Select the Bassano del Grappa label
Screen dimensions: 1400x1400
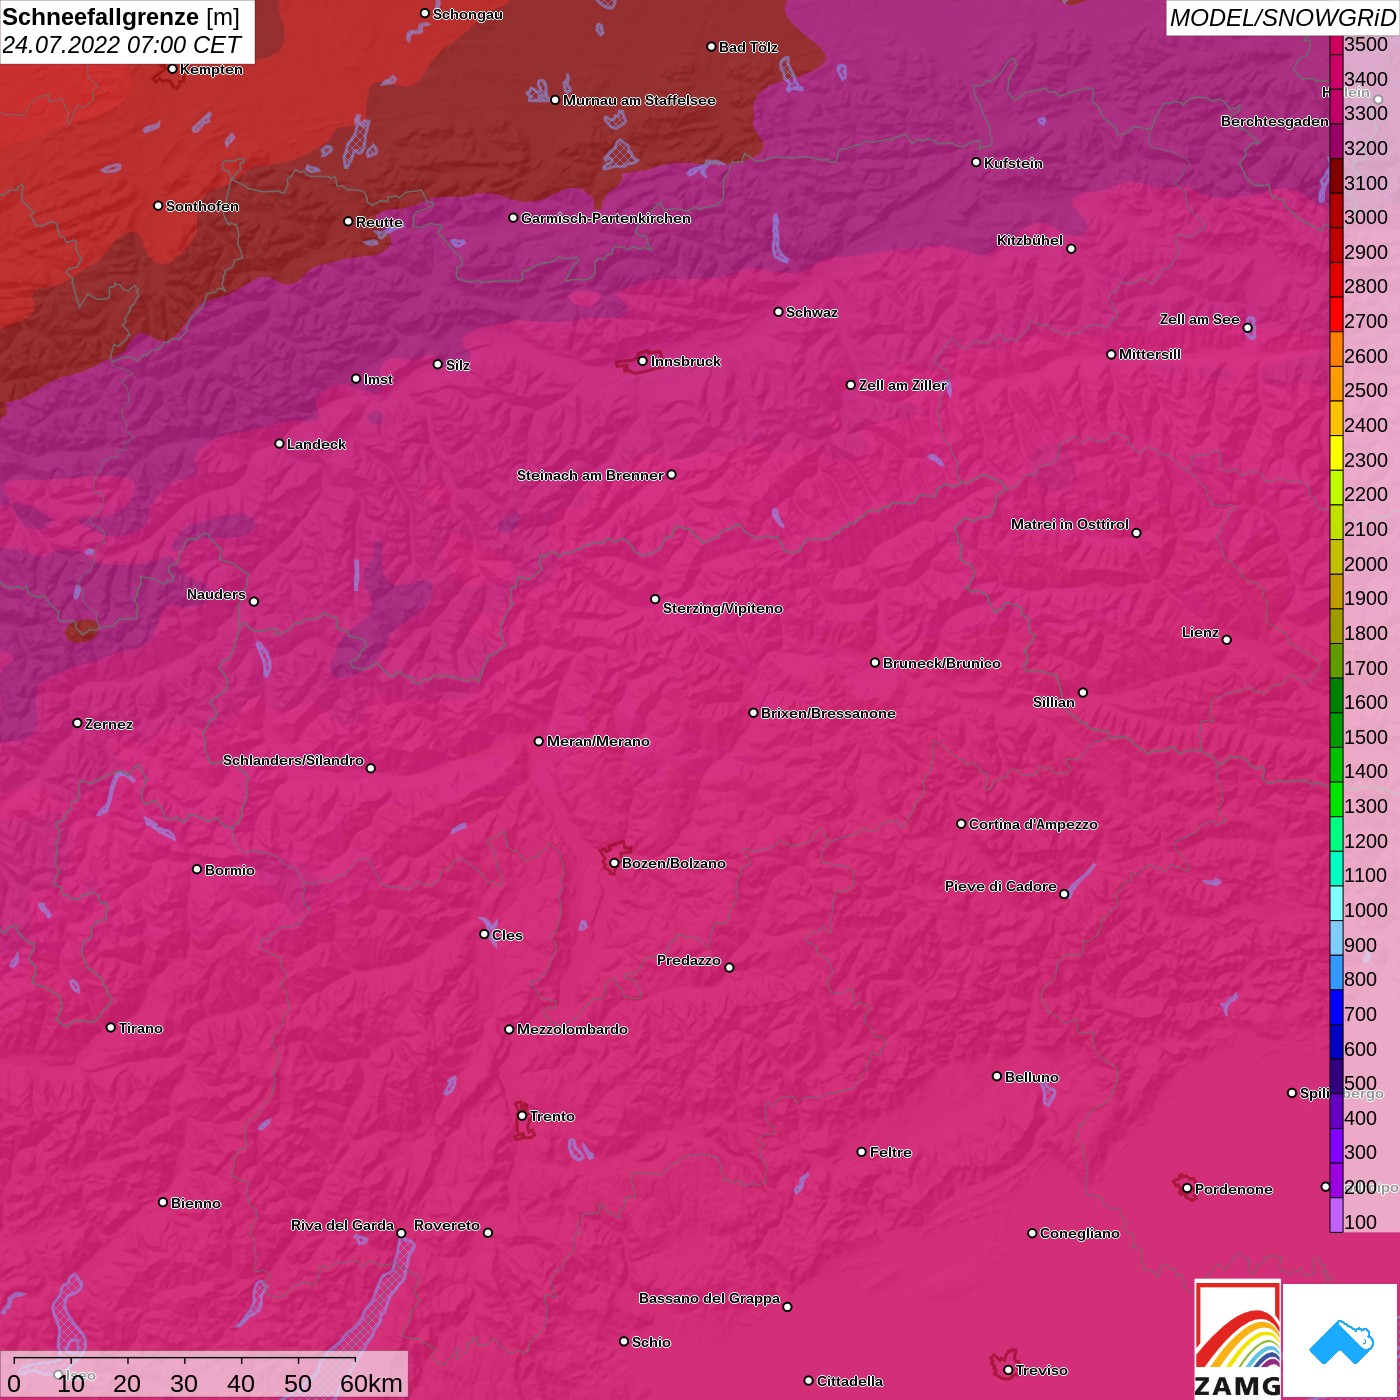click(x=709, y=1298)
